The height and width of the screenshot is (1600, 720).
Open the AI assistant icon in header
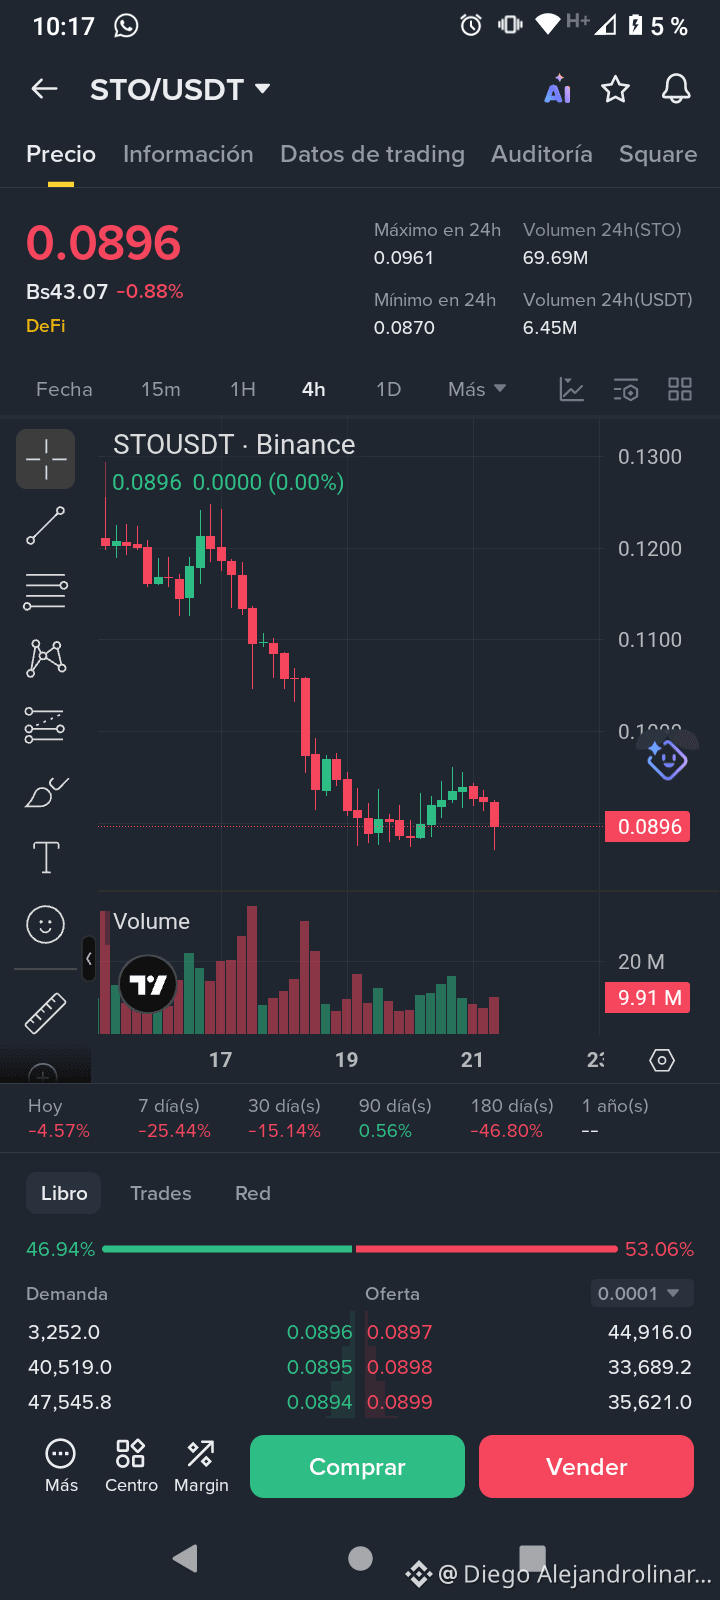(558, 90)
